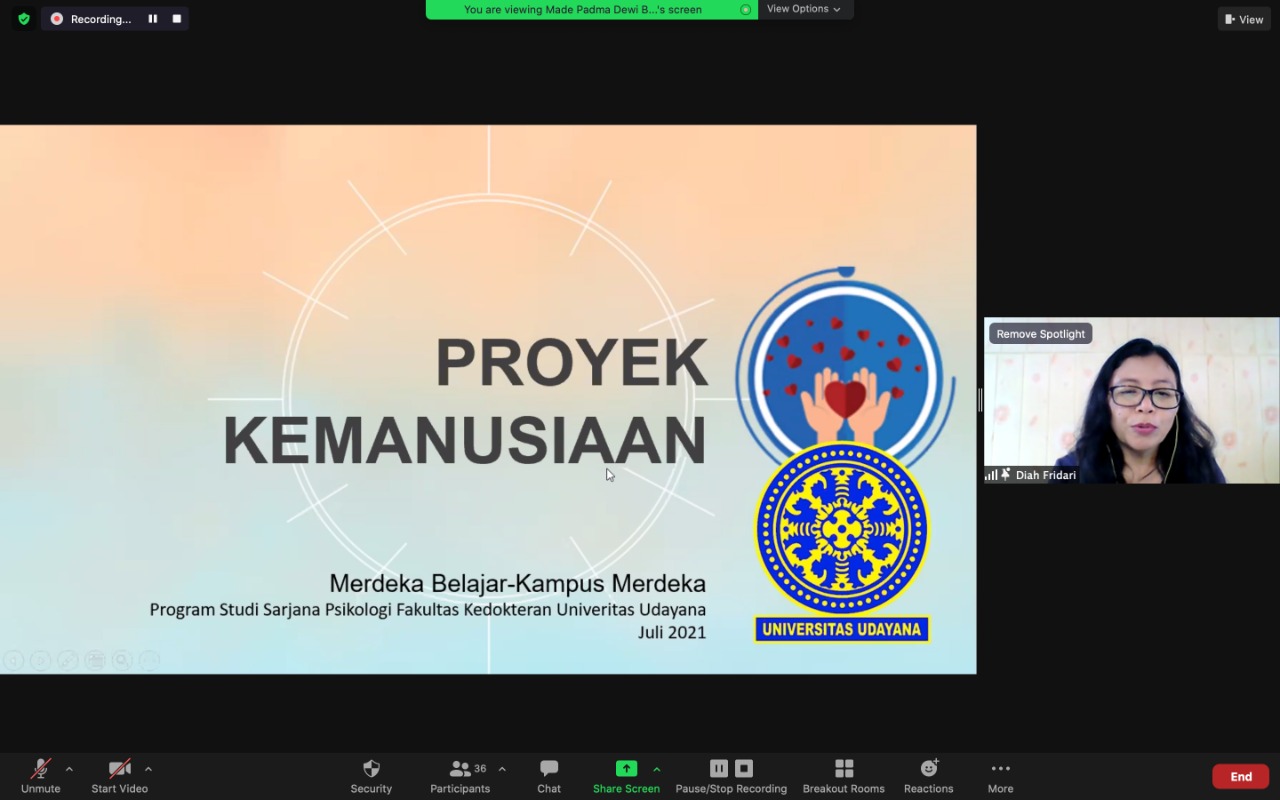
Task: Click the Universitas Udayana round emblem
Action: 842,529
